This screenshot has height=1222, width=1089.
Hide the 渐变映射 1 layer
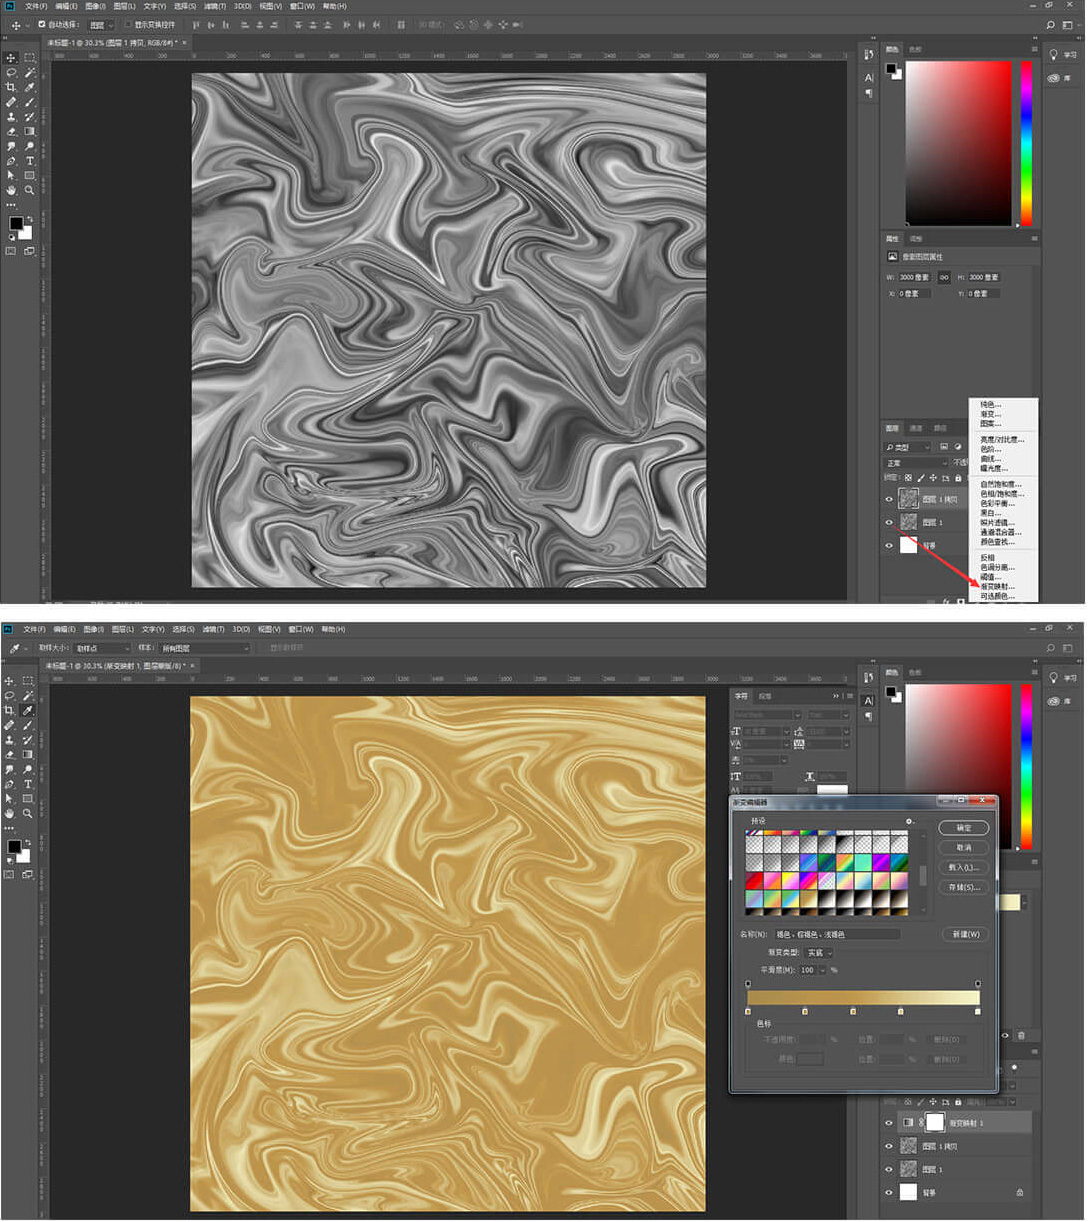click(888, 1123)
